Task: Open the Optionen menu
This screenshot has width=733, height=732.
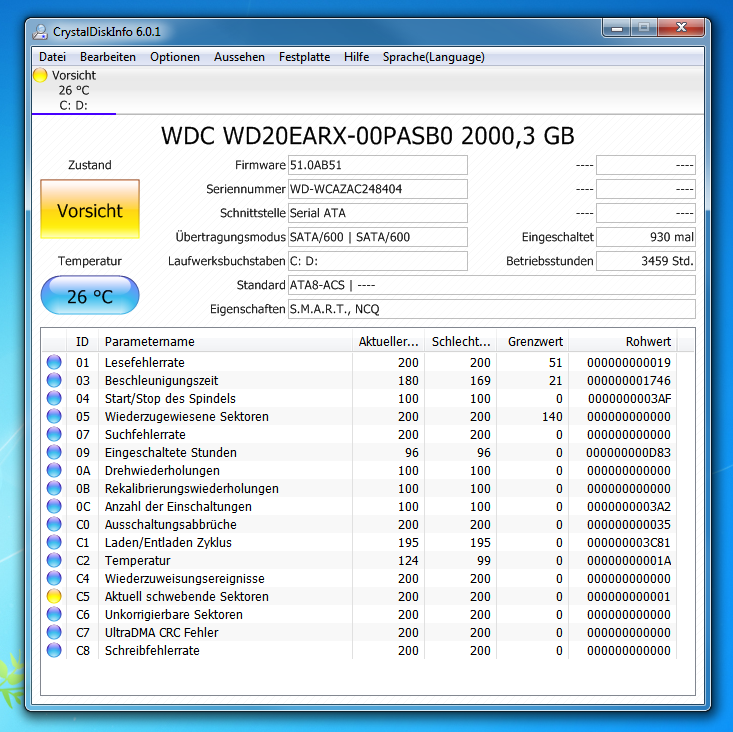Action: 175,57
